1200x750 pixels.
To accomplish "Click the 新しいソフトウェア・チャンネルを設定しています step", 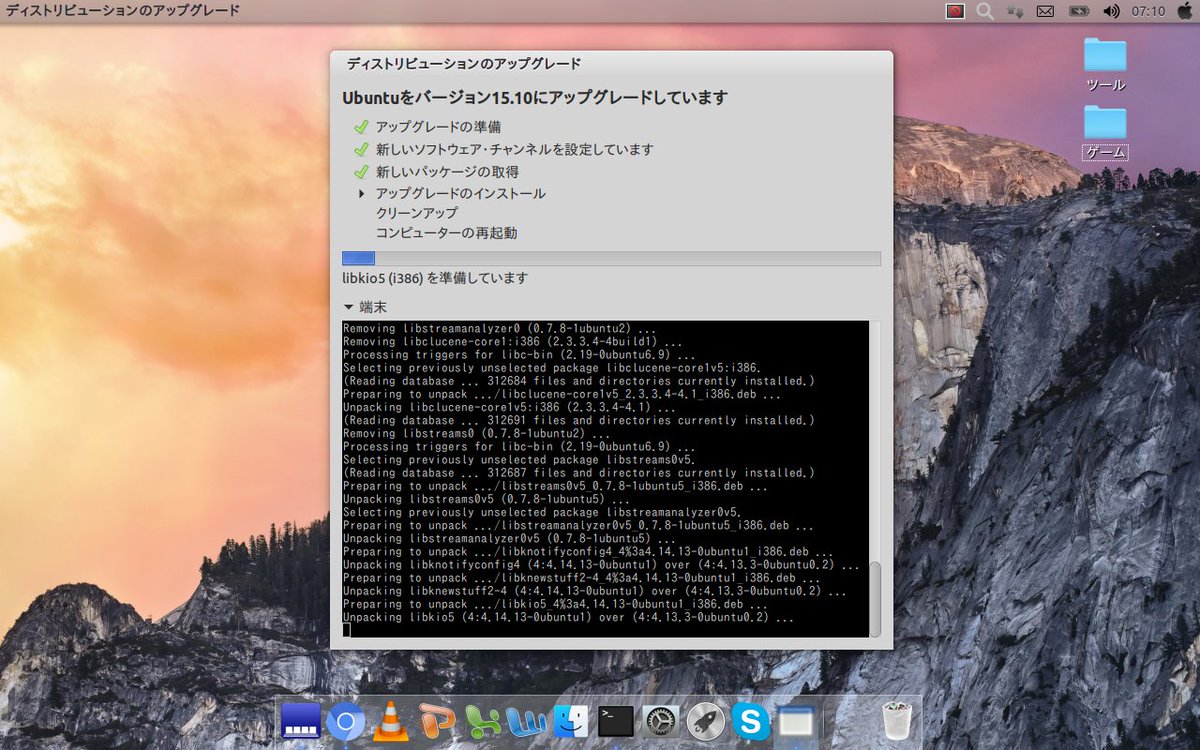I will point(514,149).
